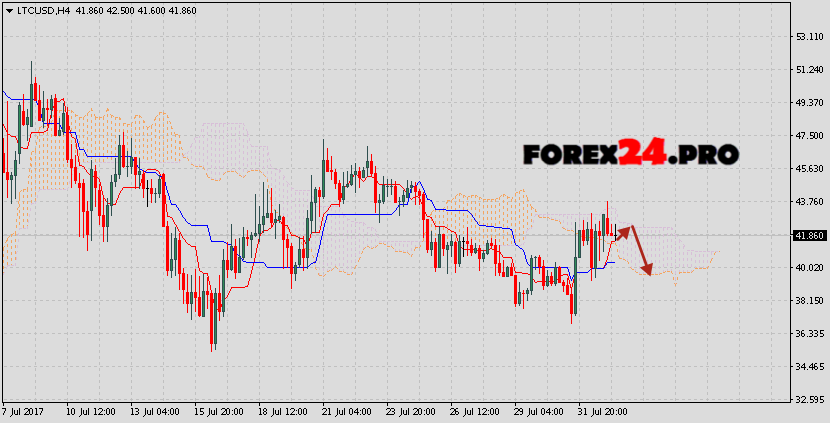Click the 43.760 price axis label

point(809,201)
